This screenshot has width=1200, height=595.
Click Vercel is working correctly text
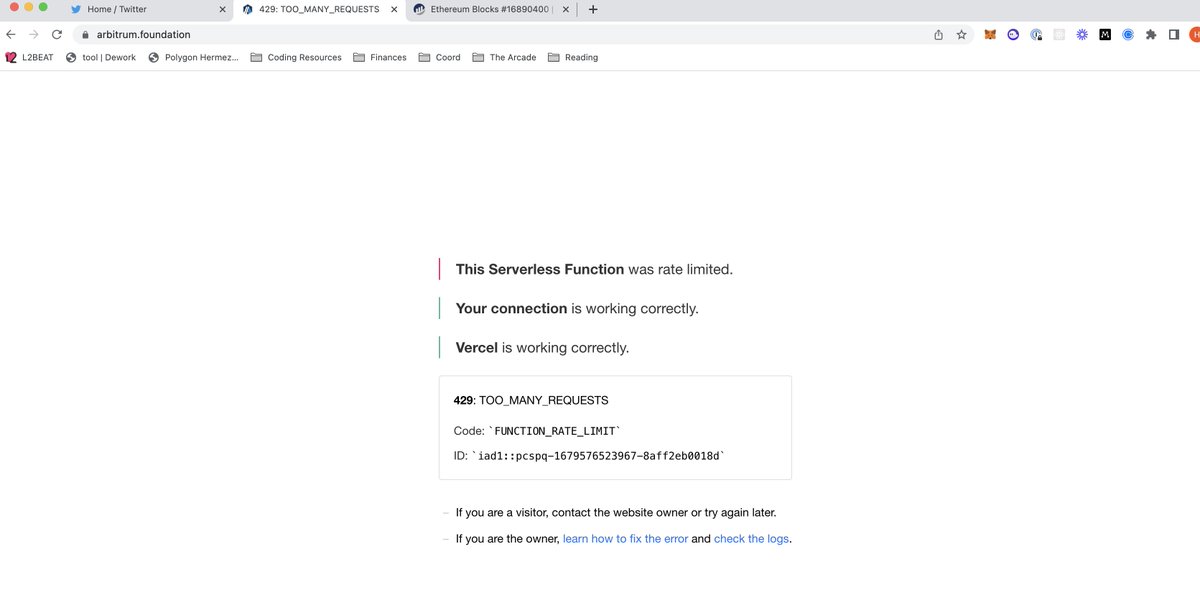point(542,348)
